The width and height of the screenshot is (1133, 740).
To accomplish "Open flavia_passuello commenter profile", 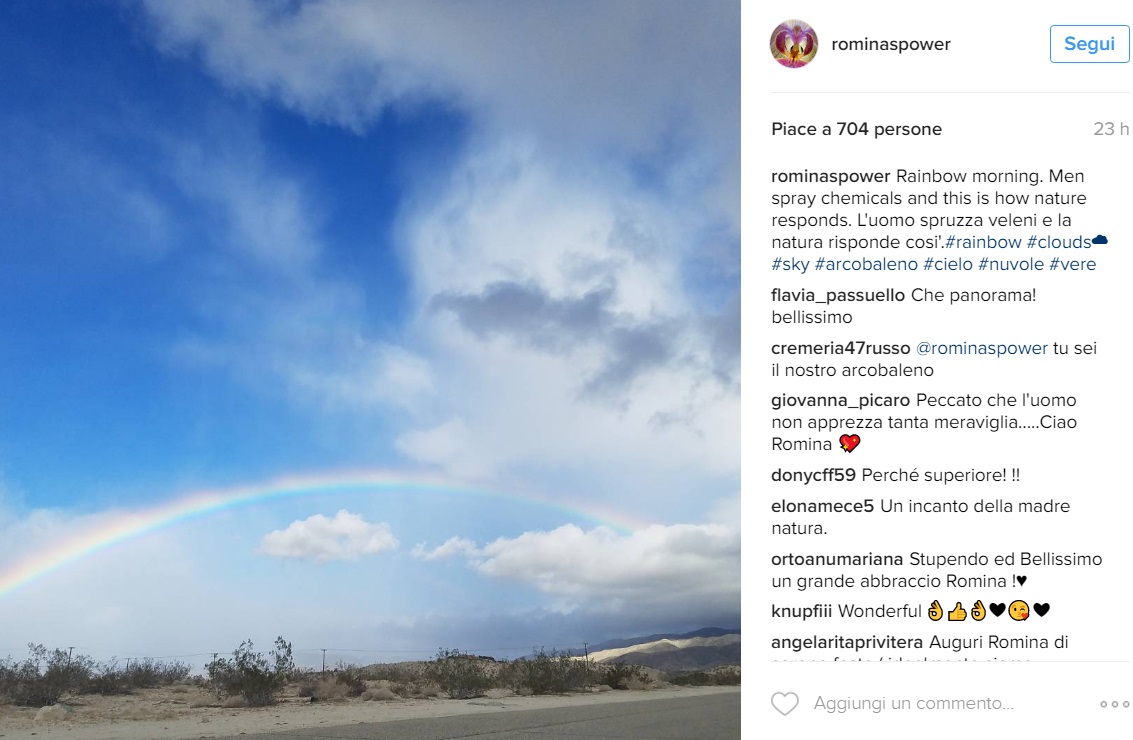I will [837, 296].
